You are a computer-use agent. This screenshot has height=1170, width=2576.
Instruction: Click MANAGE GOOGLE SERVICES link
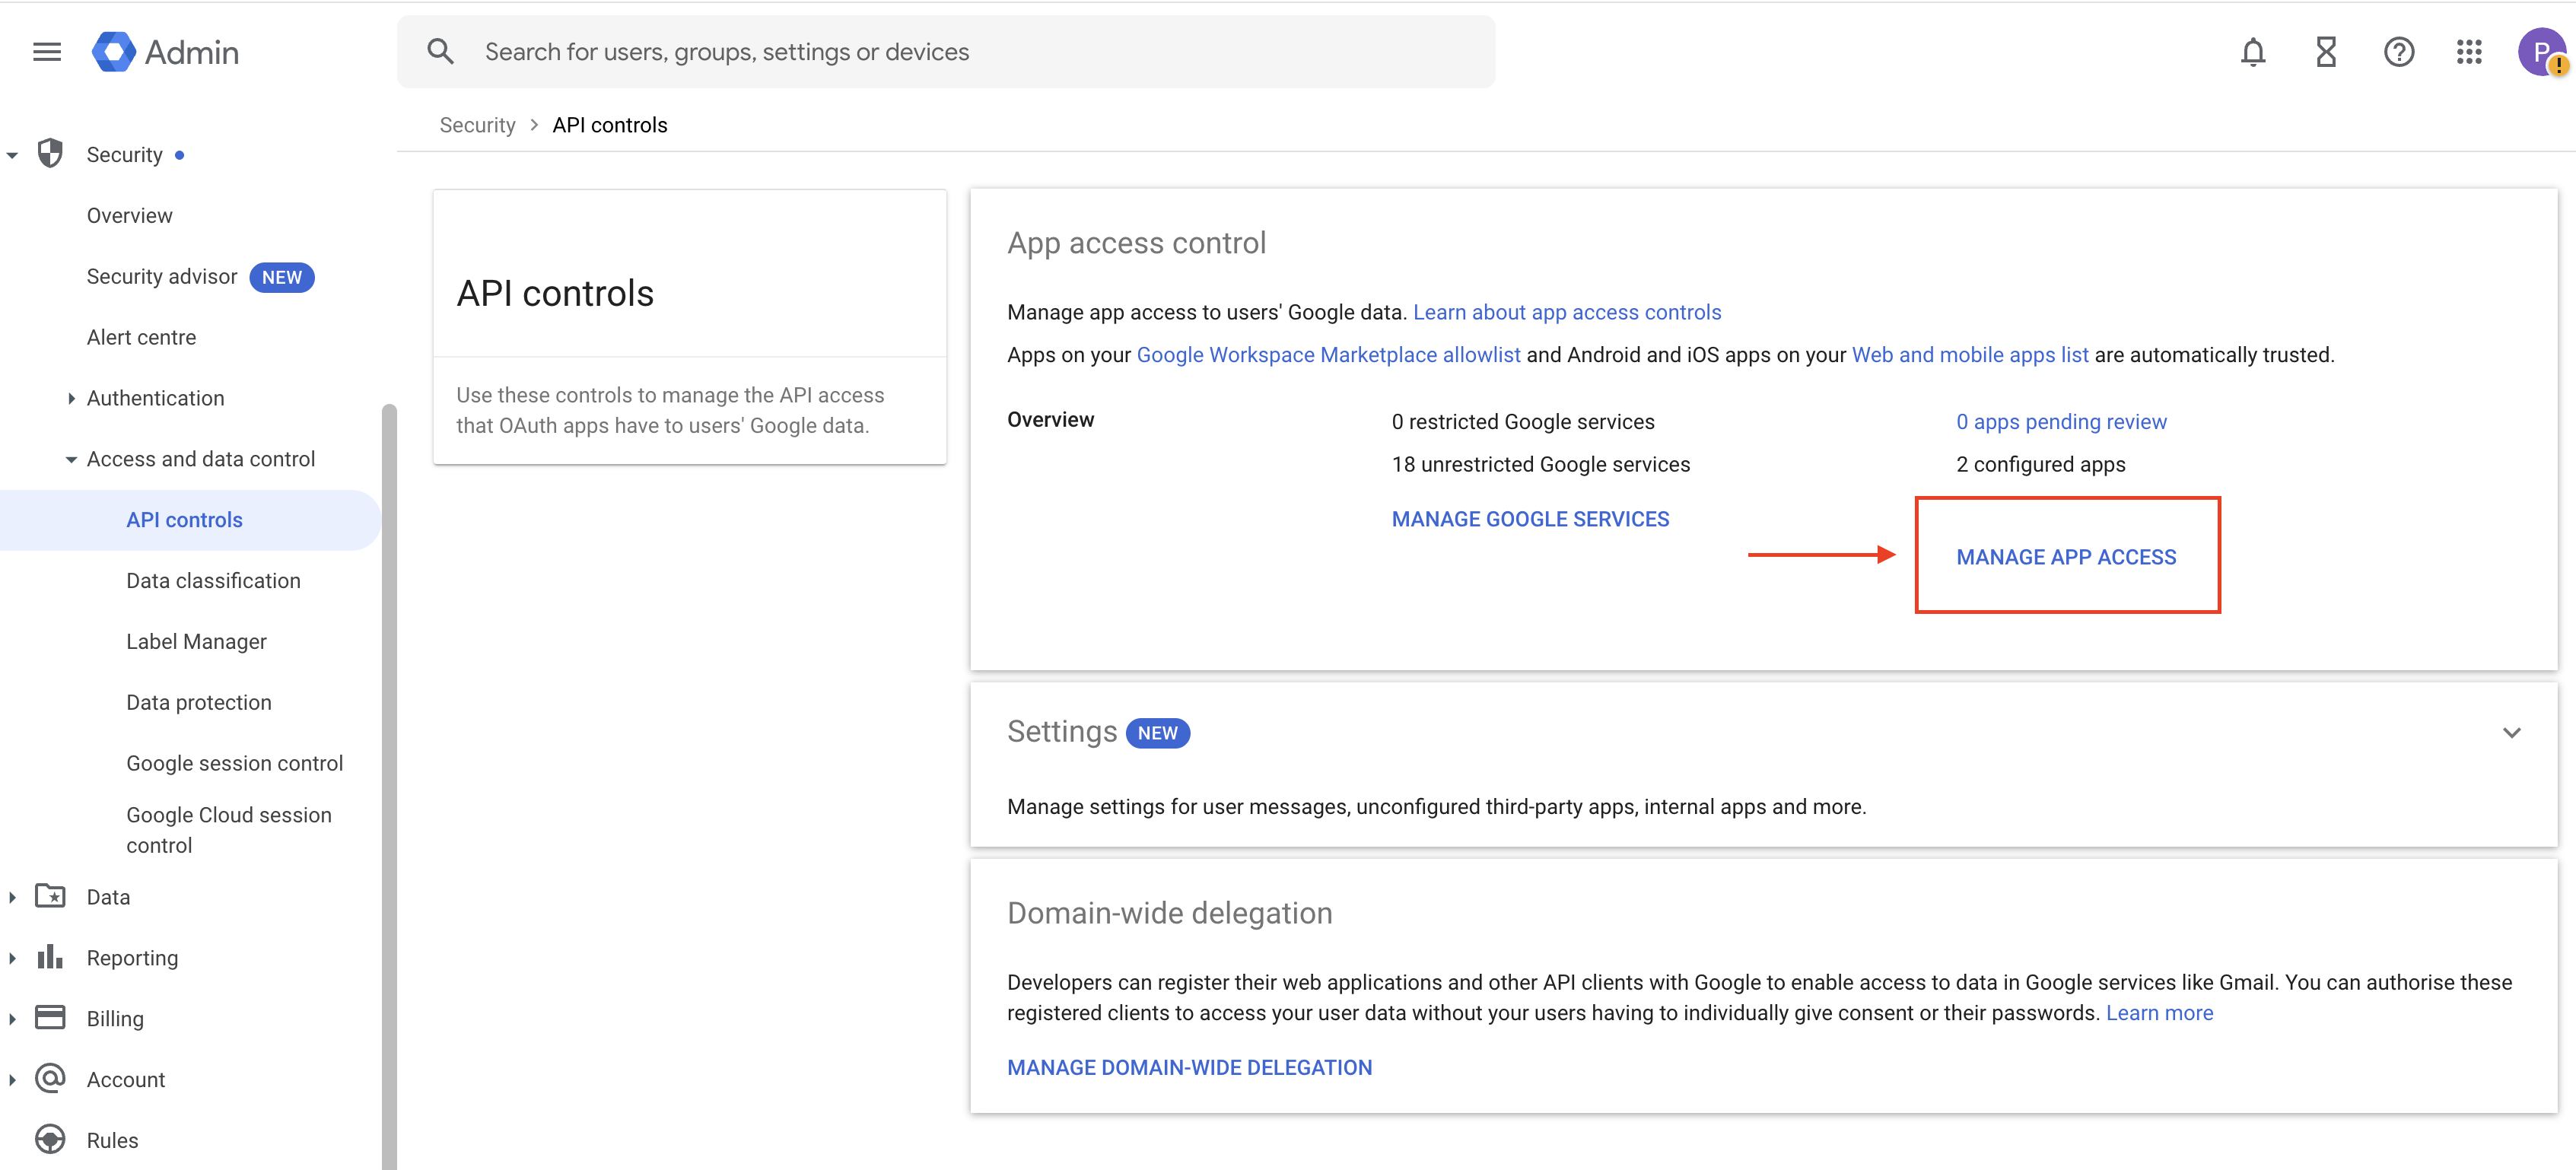[1530, 519]
